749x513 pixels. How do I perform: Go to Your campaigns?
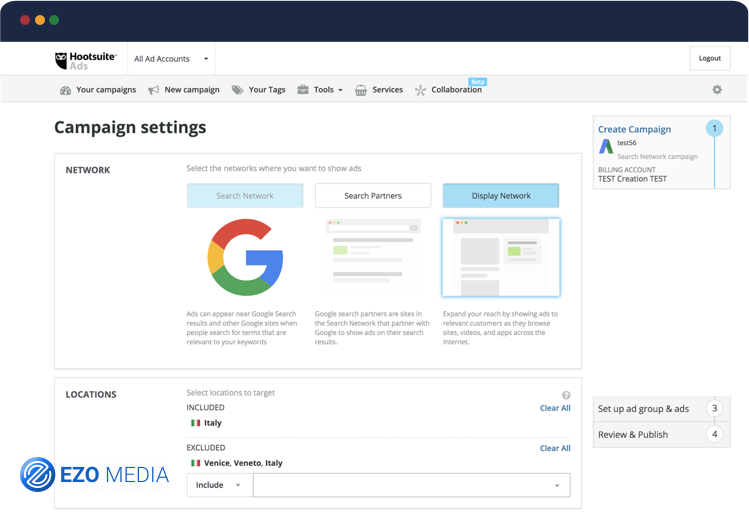point(106,89)
